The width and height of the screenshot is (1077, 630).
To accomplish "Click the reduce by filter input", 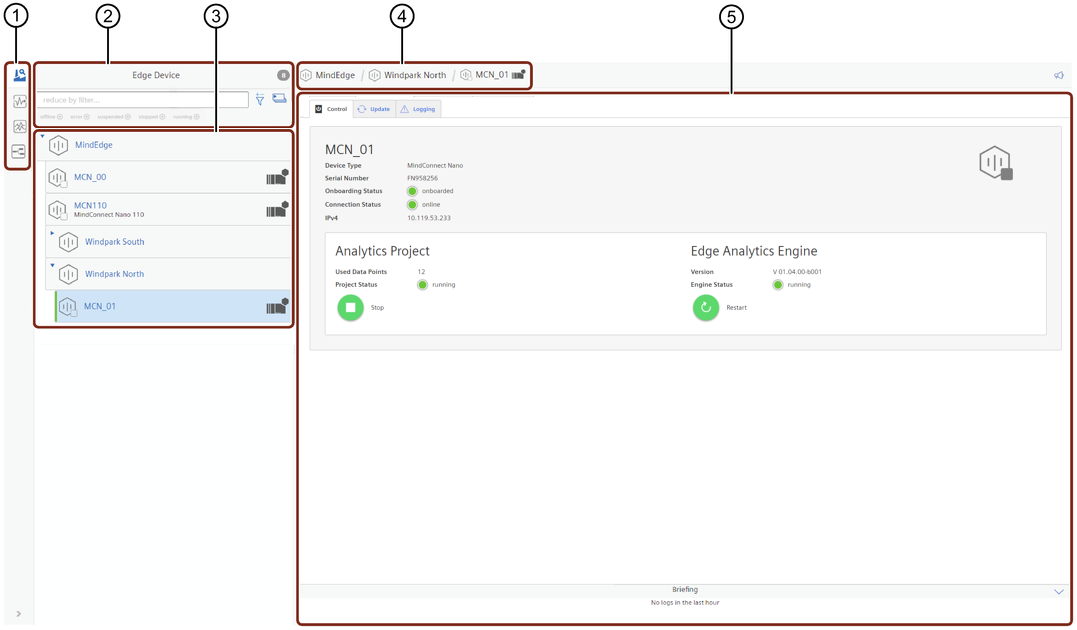I will (x=143, y=100).
